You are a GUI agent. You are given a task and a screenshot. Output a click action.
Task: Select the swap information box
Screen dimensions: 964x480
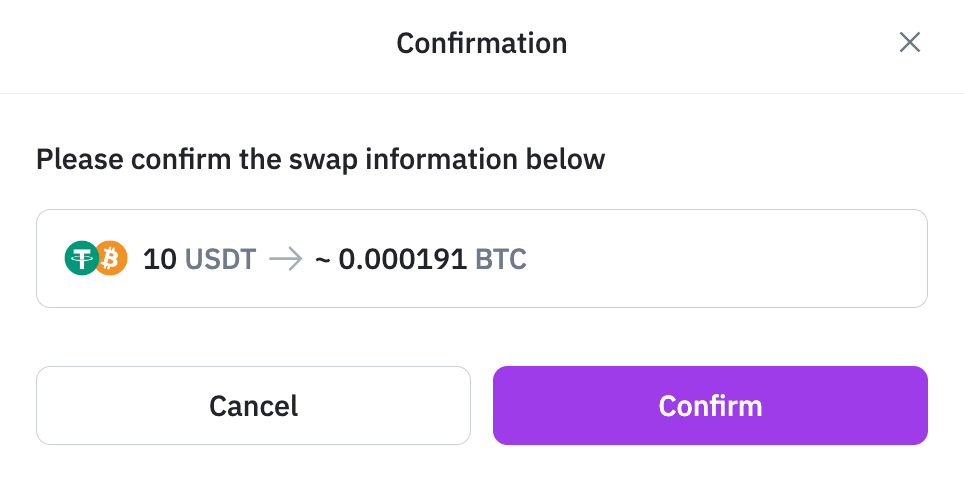coord(481,258)
